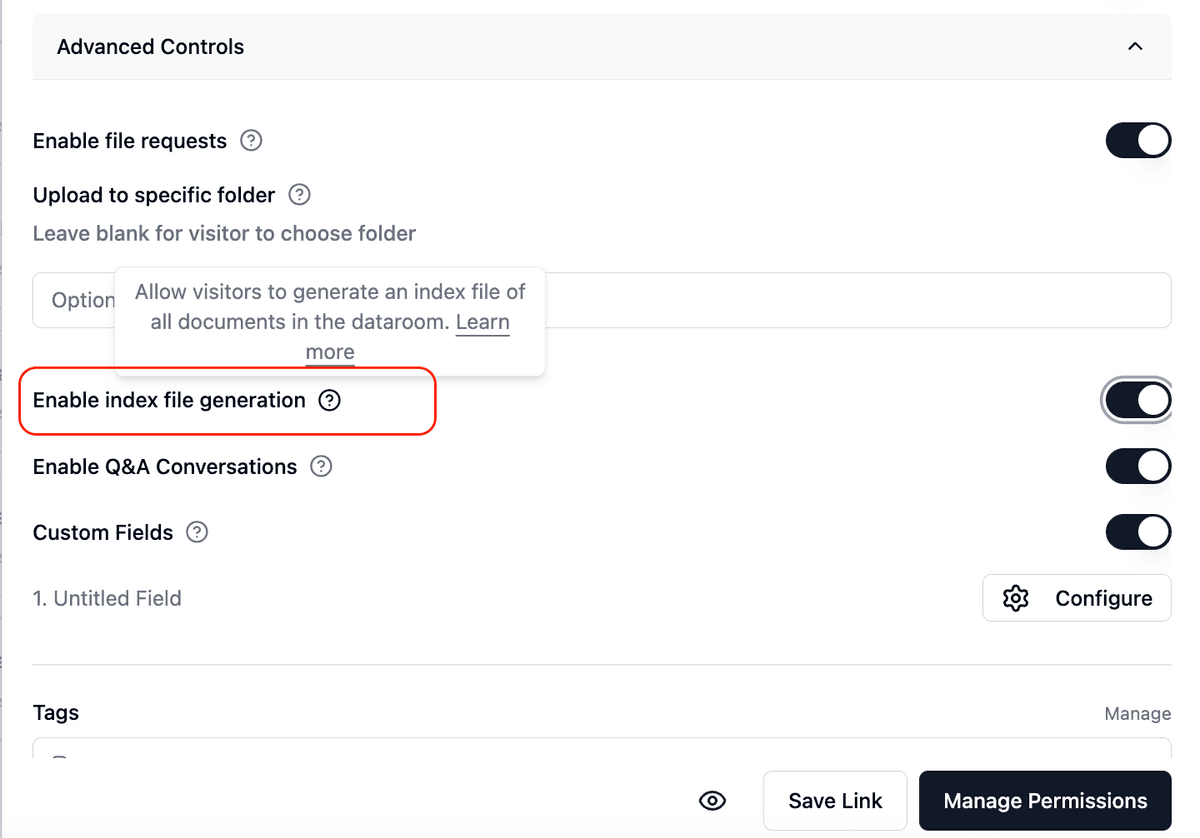This screenshot has height=838, width=1200.
Task: Click help icon next to Enable file requests
Action: pos(252,141)
